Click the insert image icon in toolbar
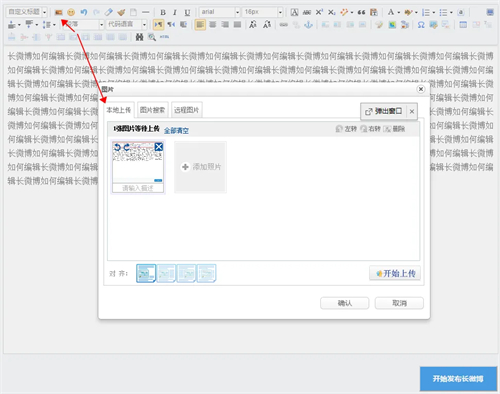 59,12
